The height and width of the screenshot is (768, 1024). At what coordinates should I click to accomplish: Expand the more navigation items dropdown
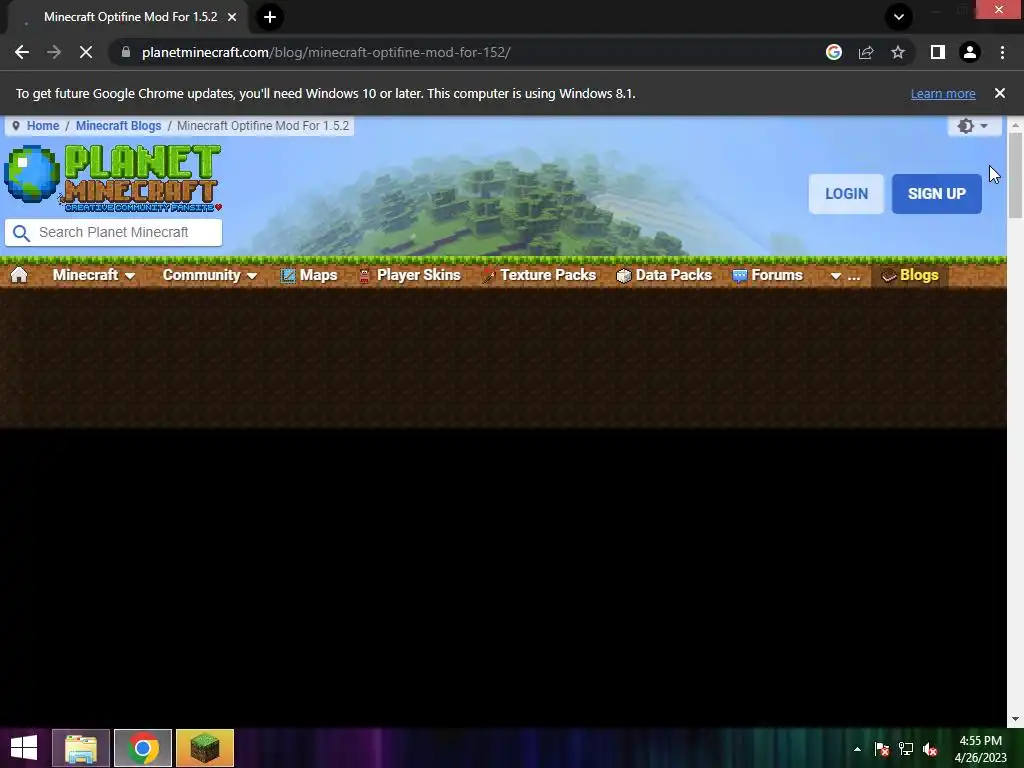[x=844, y=276]
